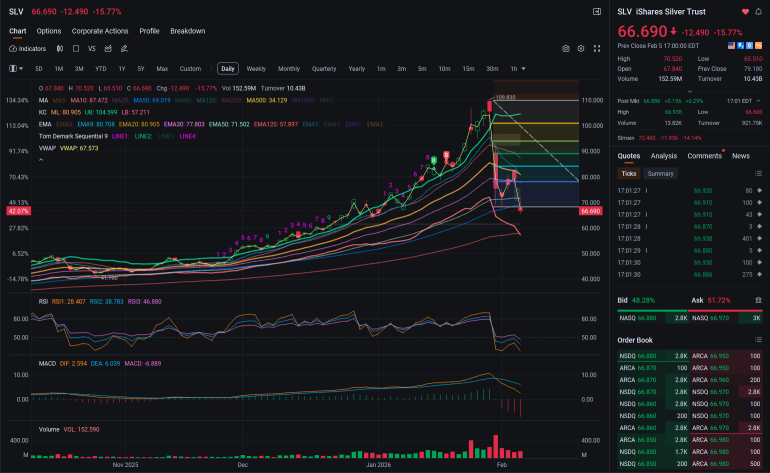Select the Daily interval
Viewport: 770px width, 473px height.
point(228,69)
